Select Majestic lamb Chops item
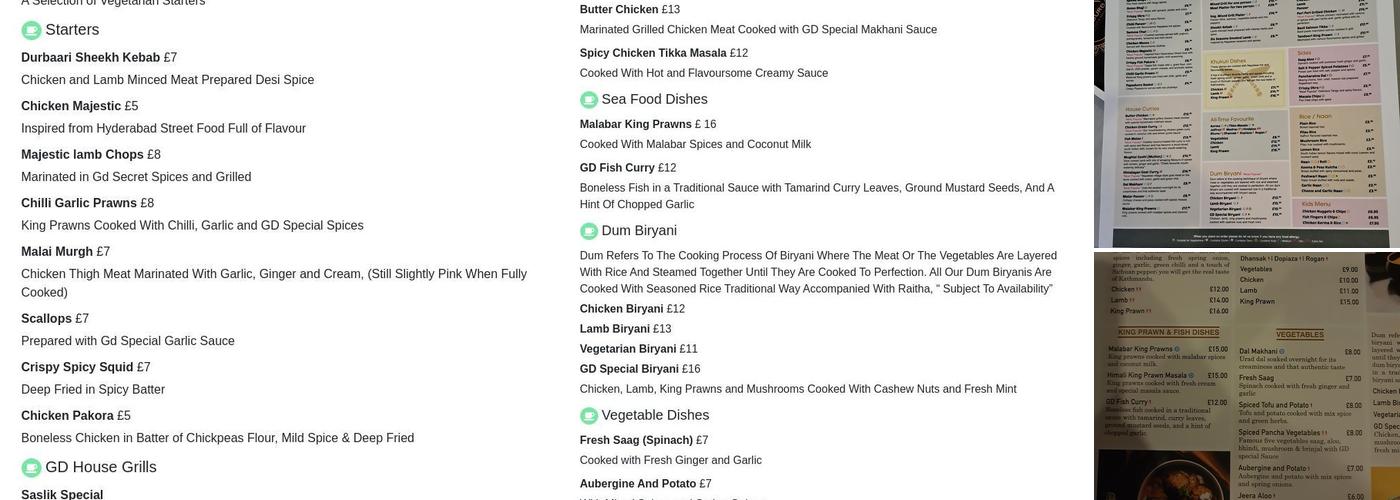Image resolution: width=1400 pixels, height=500 pixels. (x=82, y=155)
